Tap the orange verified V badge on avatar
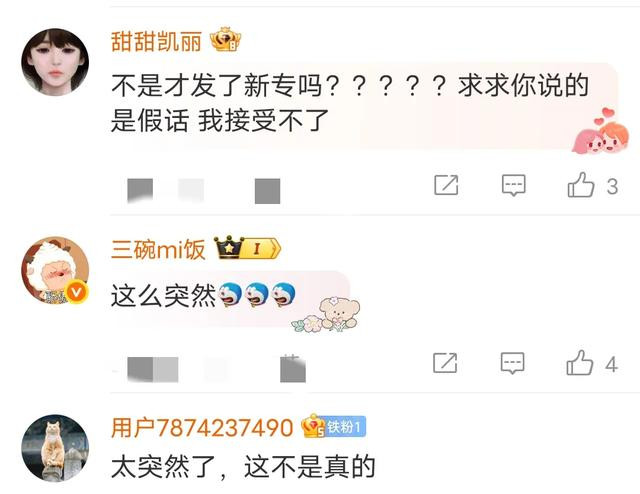 [x=77, y=292]
